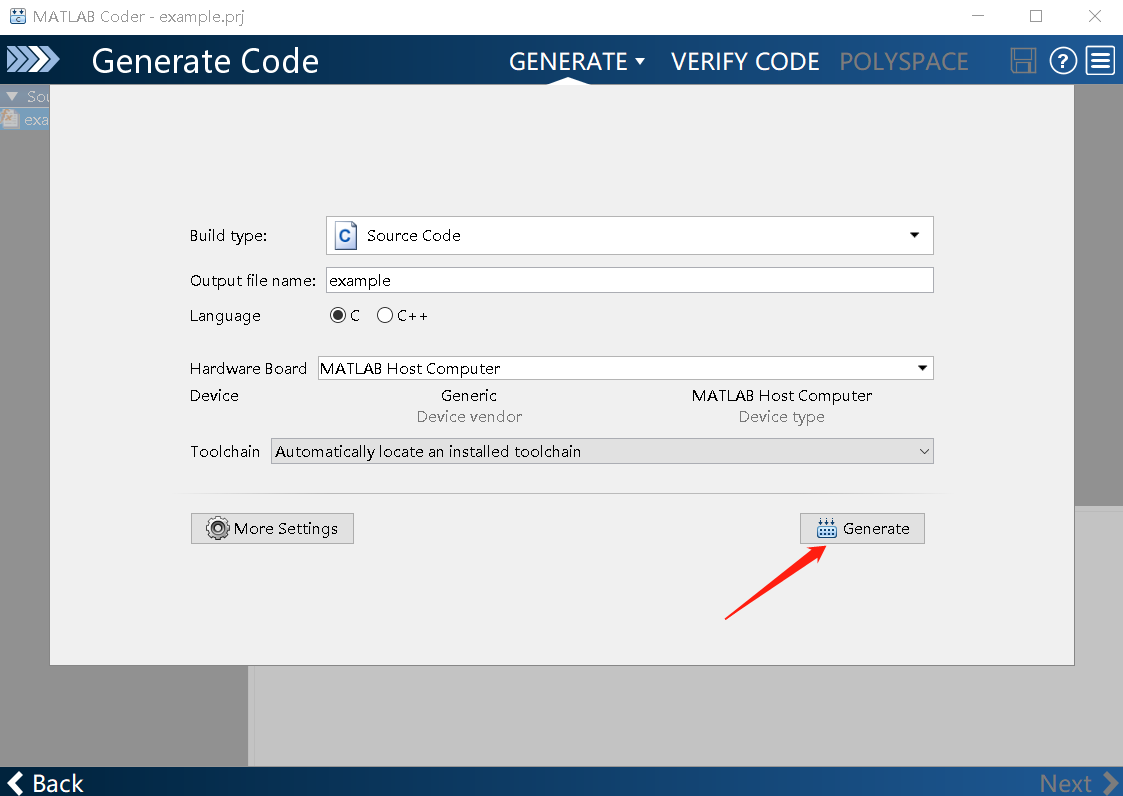Image resolution: width=1123 pixels, height=796 pixels.
Task: Select the example file in source tree
Action: click(x=25, y=120)
